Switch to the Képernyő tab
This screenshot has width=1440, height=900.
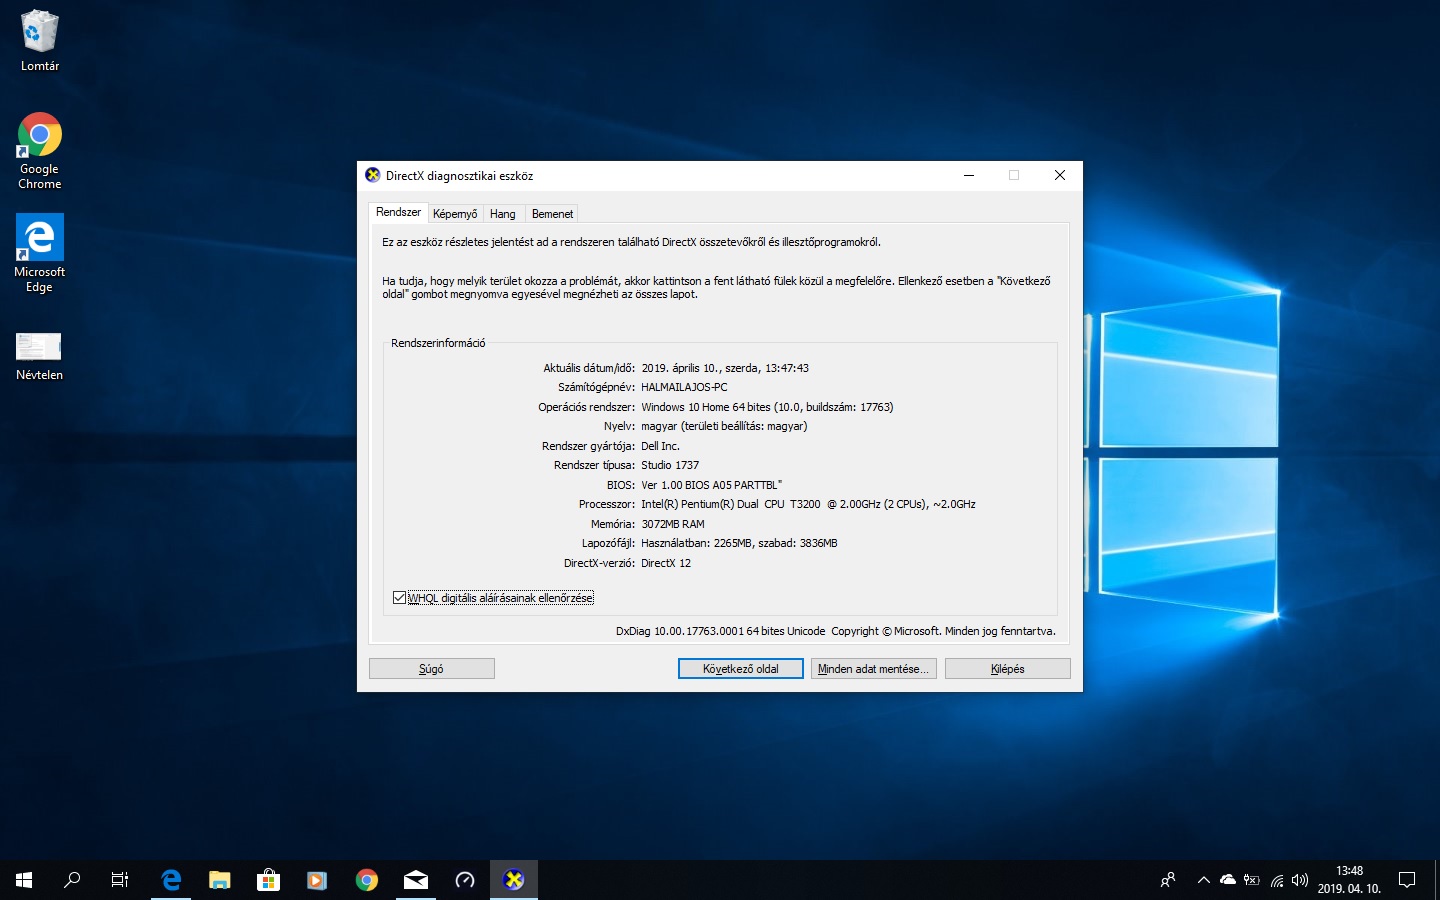(x=455, y=214)
